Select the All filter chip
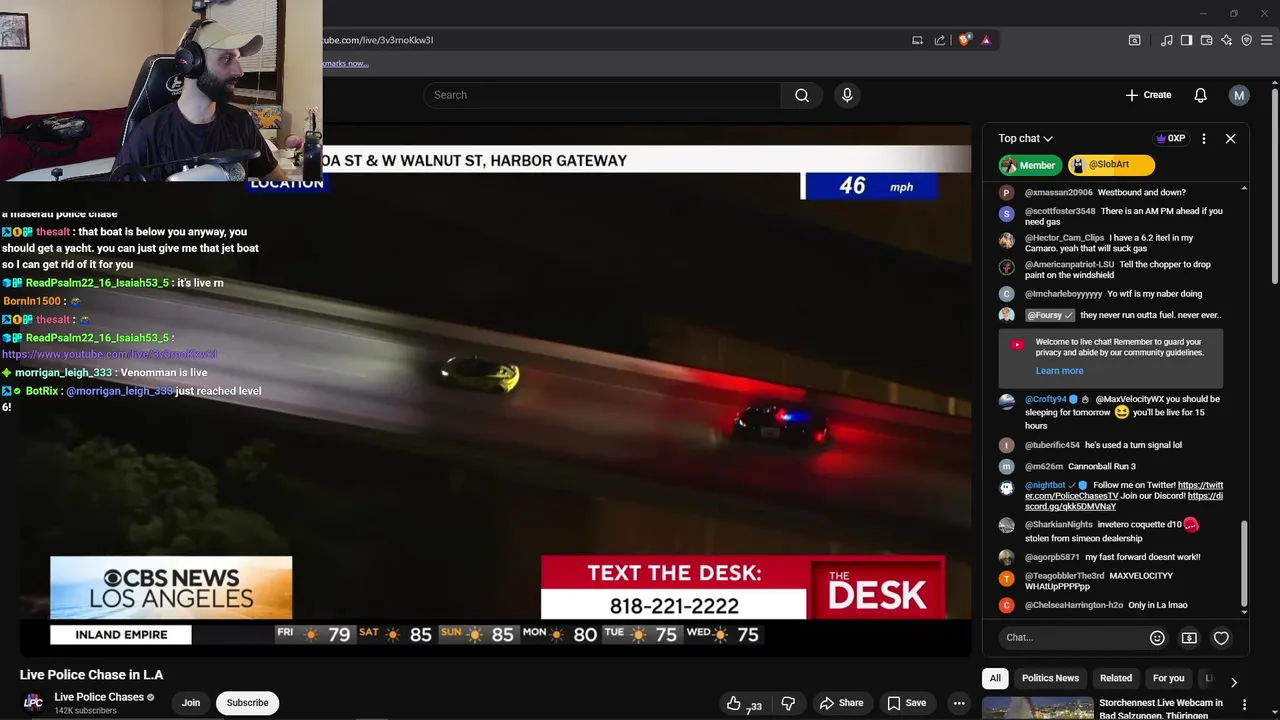This screenshot has height=720, width=1280. 995,678
